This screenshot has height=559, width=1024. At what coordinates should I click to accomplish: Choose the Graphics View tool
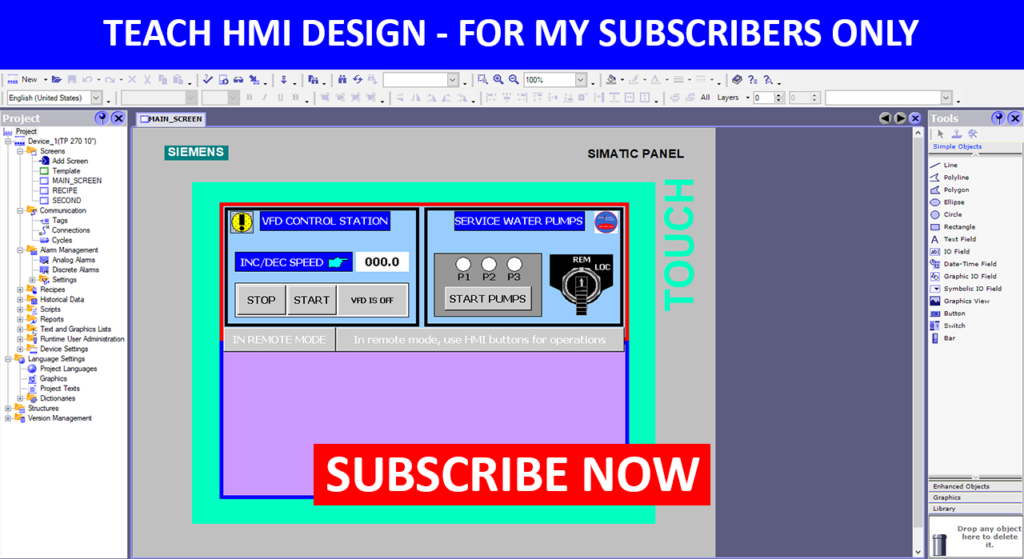click(965, 301)
